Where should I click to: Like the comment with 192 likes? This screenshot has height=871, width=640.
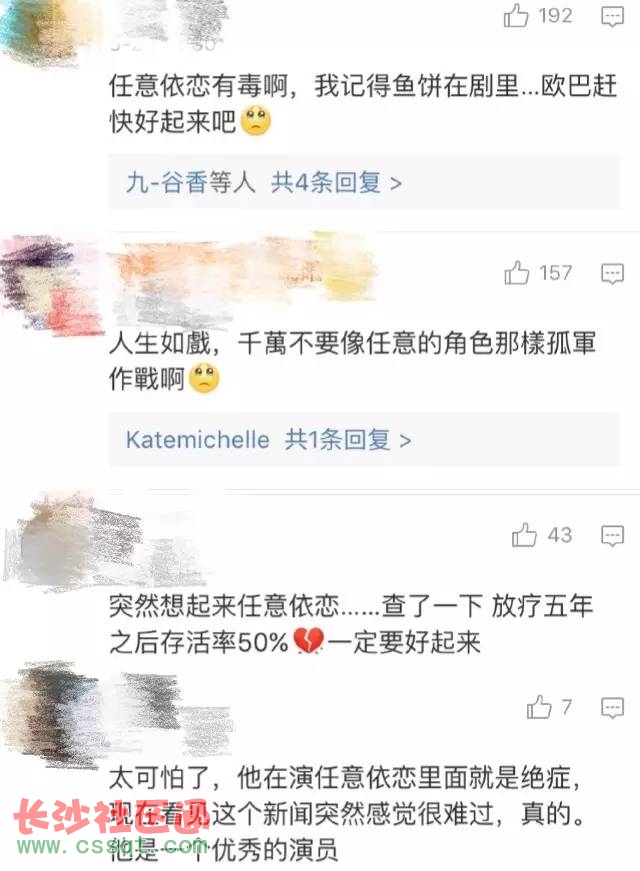tap(516, 16)
